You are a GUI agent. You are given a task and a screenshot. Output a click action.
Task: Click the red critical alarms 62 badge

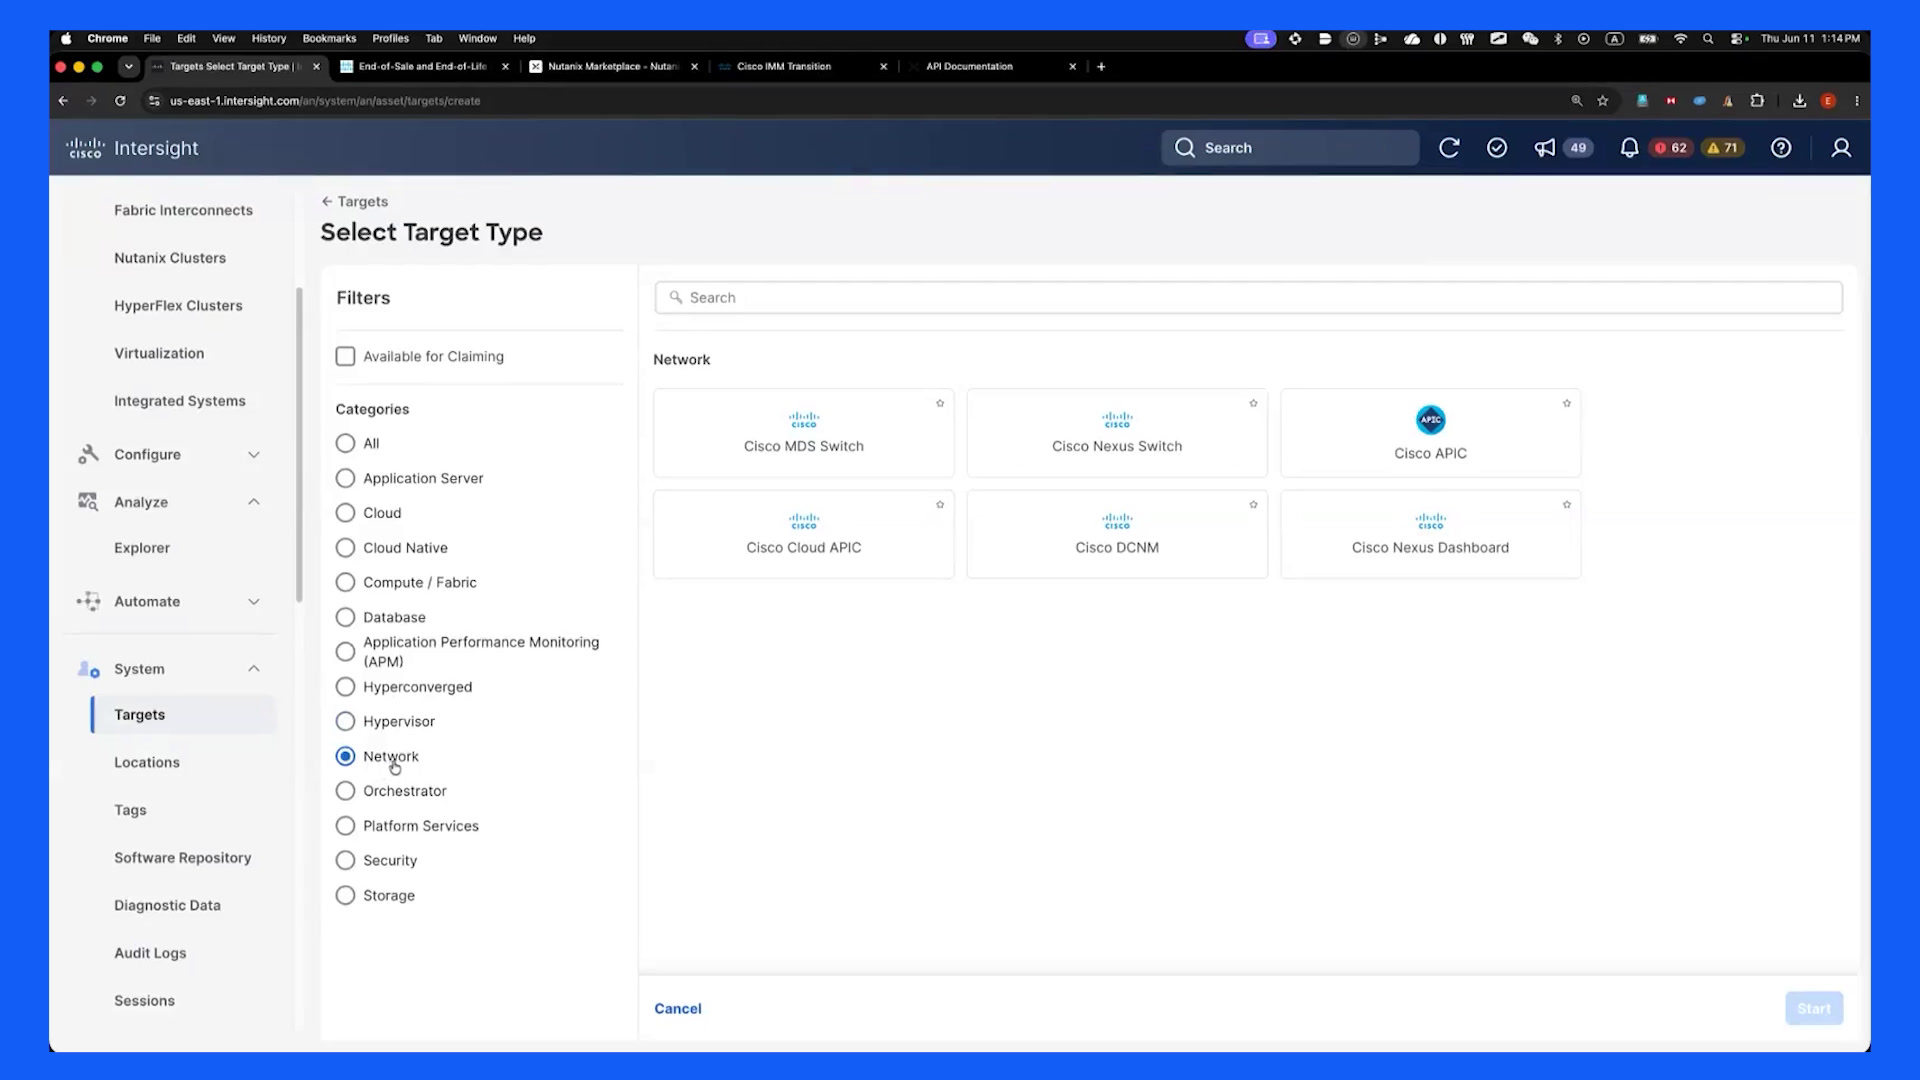point(1671,148)
